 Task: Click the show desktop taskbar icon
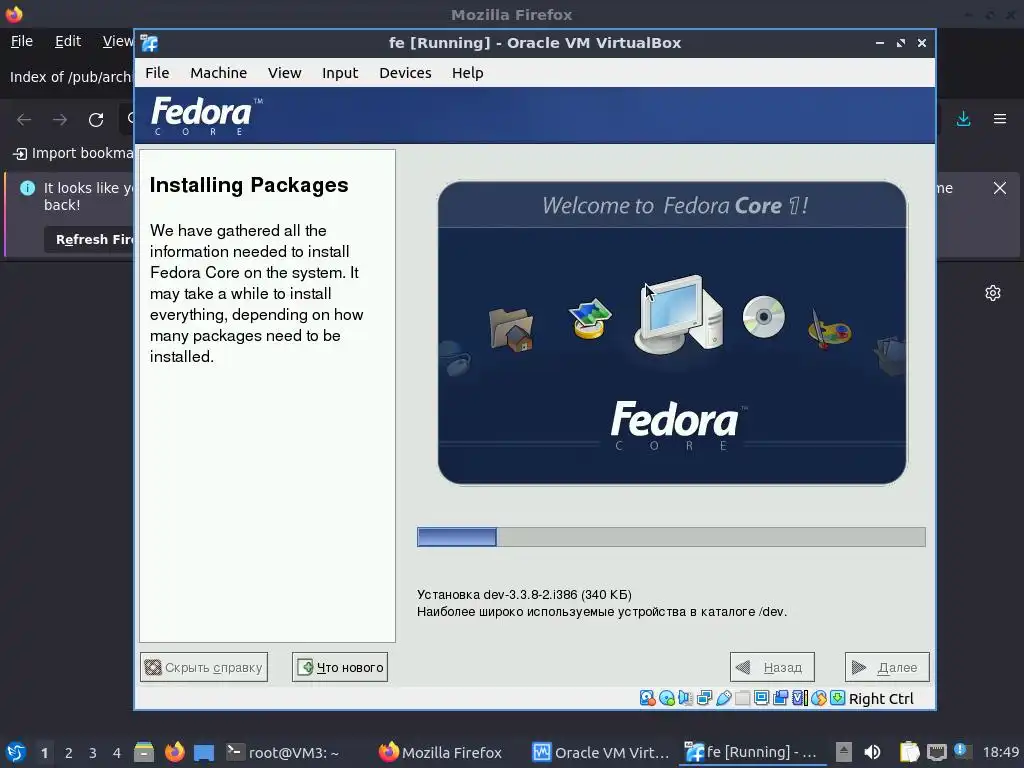coord(204,752)
